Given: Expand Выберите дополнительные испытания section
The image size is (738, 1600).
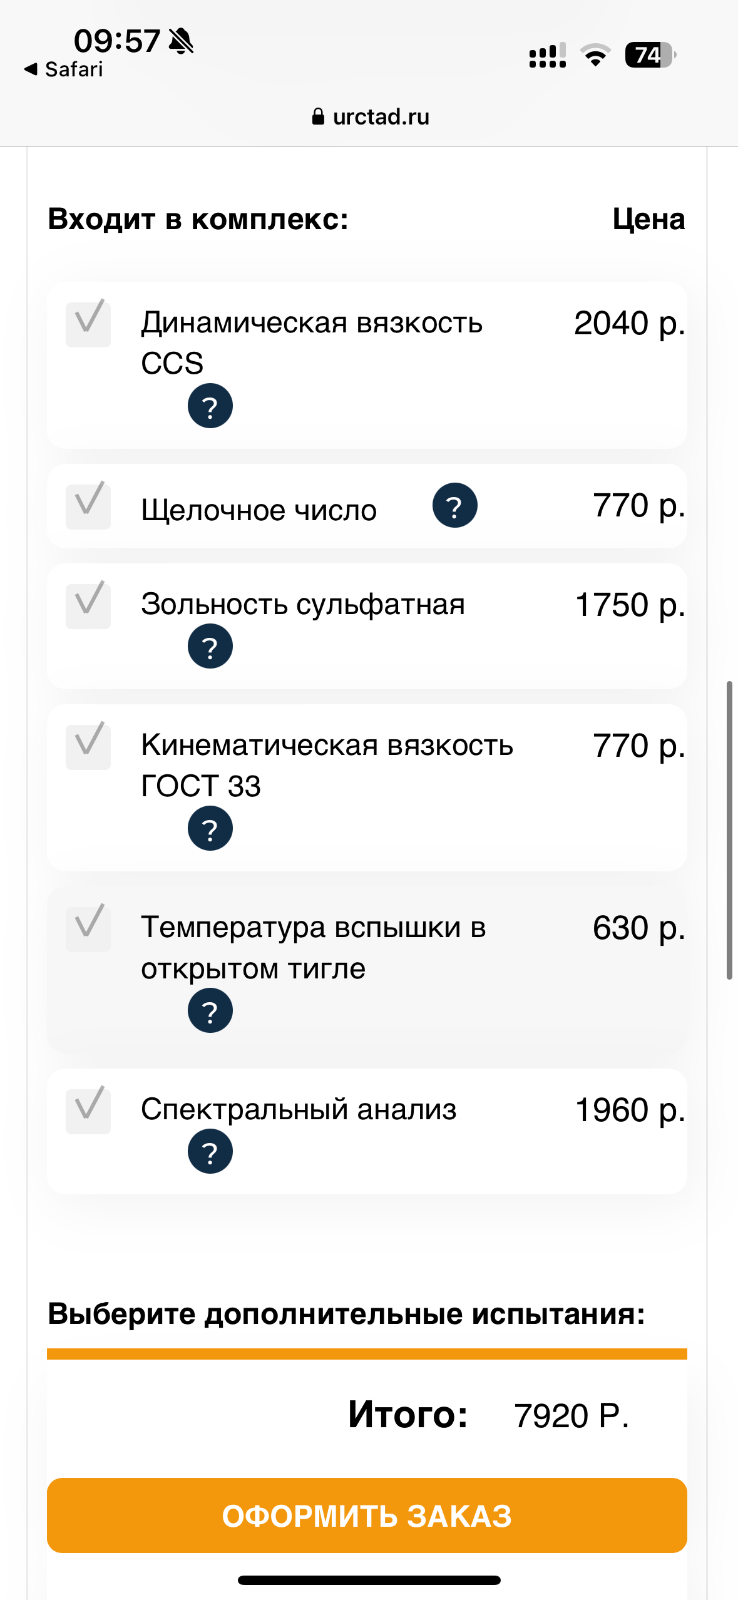Looking at the screenshot, I should click(346, 1314).
